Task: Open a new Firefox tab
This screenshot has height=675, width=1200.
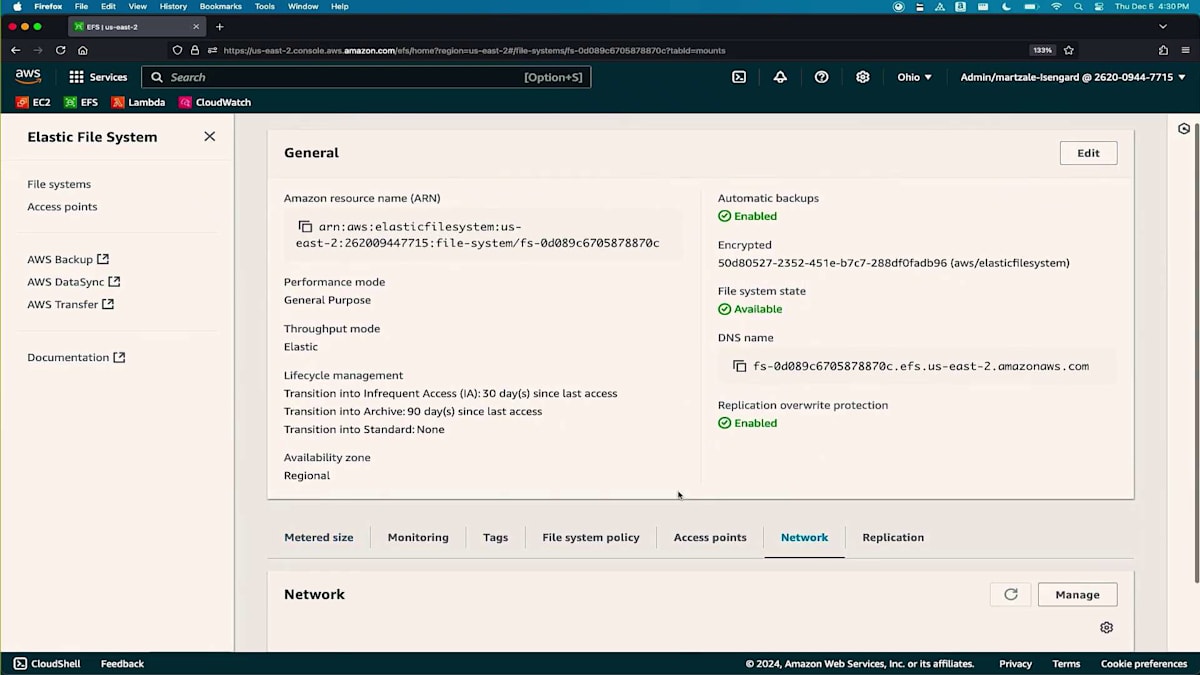Action: click(220, 26)
